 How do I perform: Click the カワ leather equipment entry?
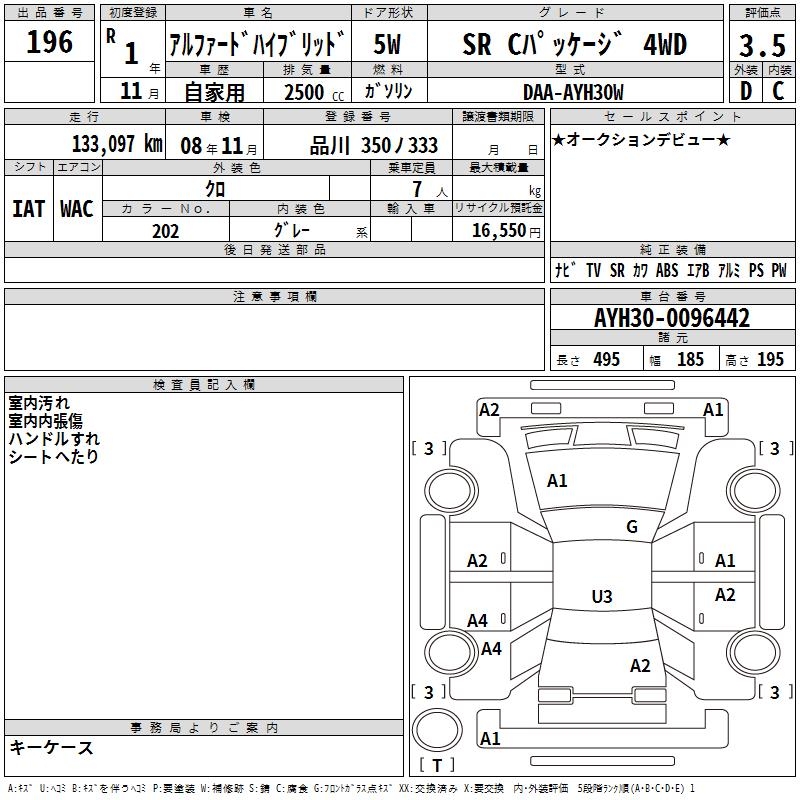pyautogui.click(x=640, y=270)
